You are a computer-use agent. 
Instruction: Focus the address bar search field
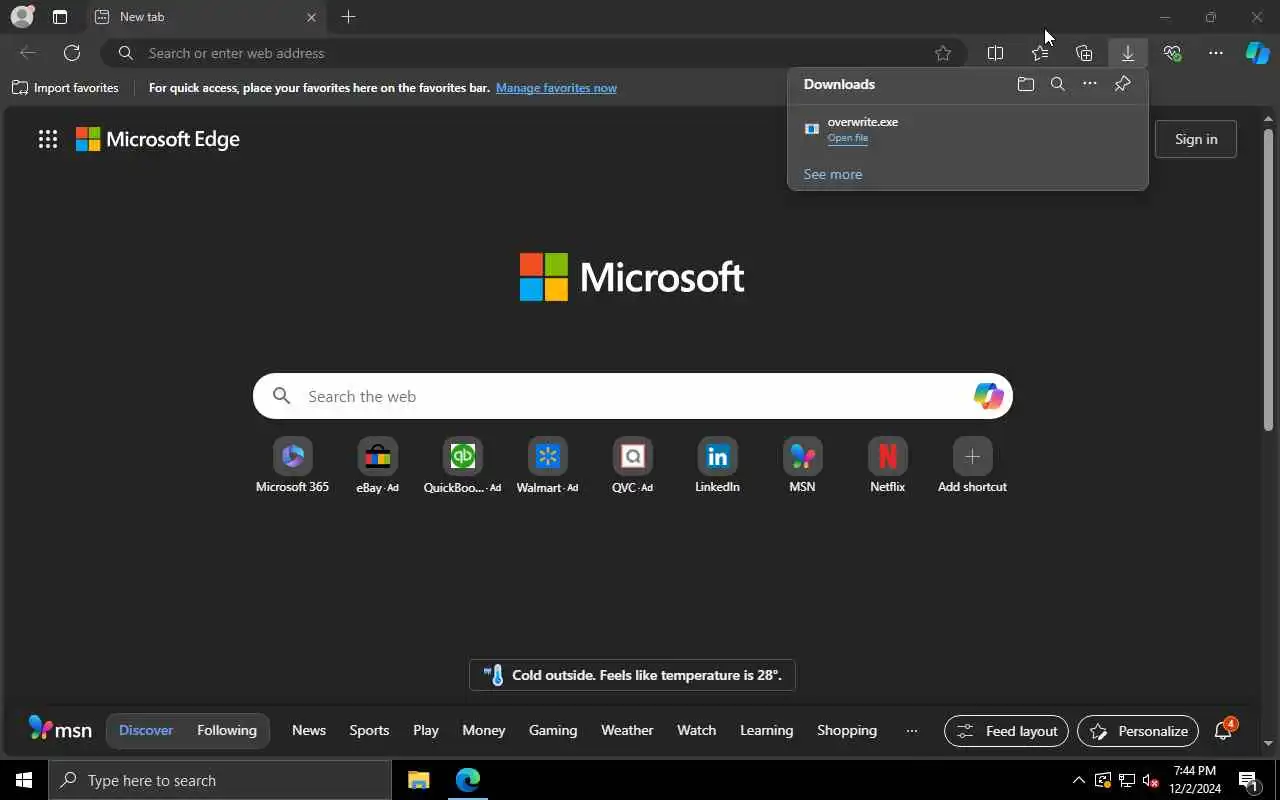click(x=534, y=53)
